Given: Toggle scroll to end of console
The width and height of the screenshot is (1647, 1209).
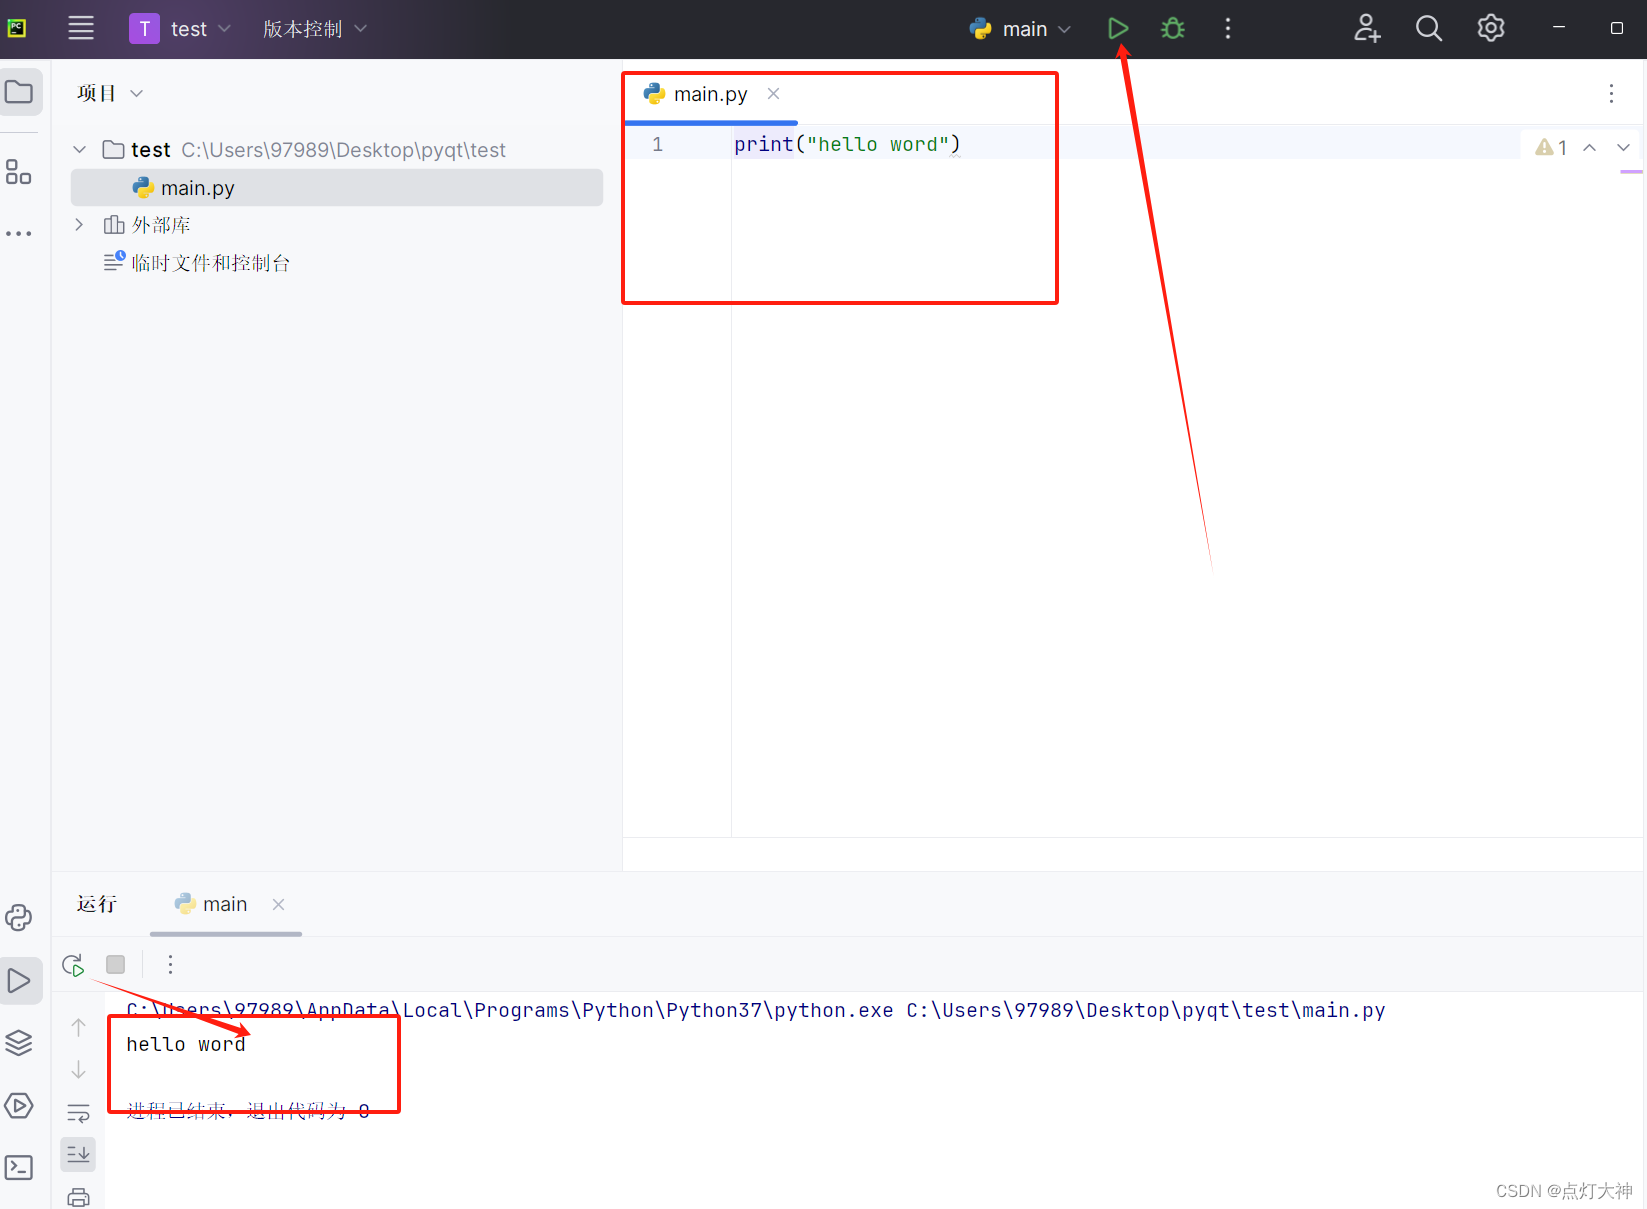Looking at the screenshot, I should pos(79,1154).
